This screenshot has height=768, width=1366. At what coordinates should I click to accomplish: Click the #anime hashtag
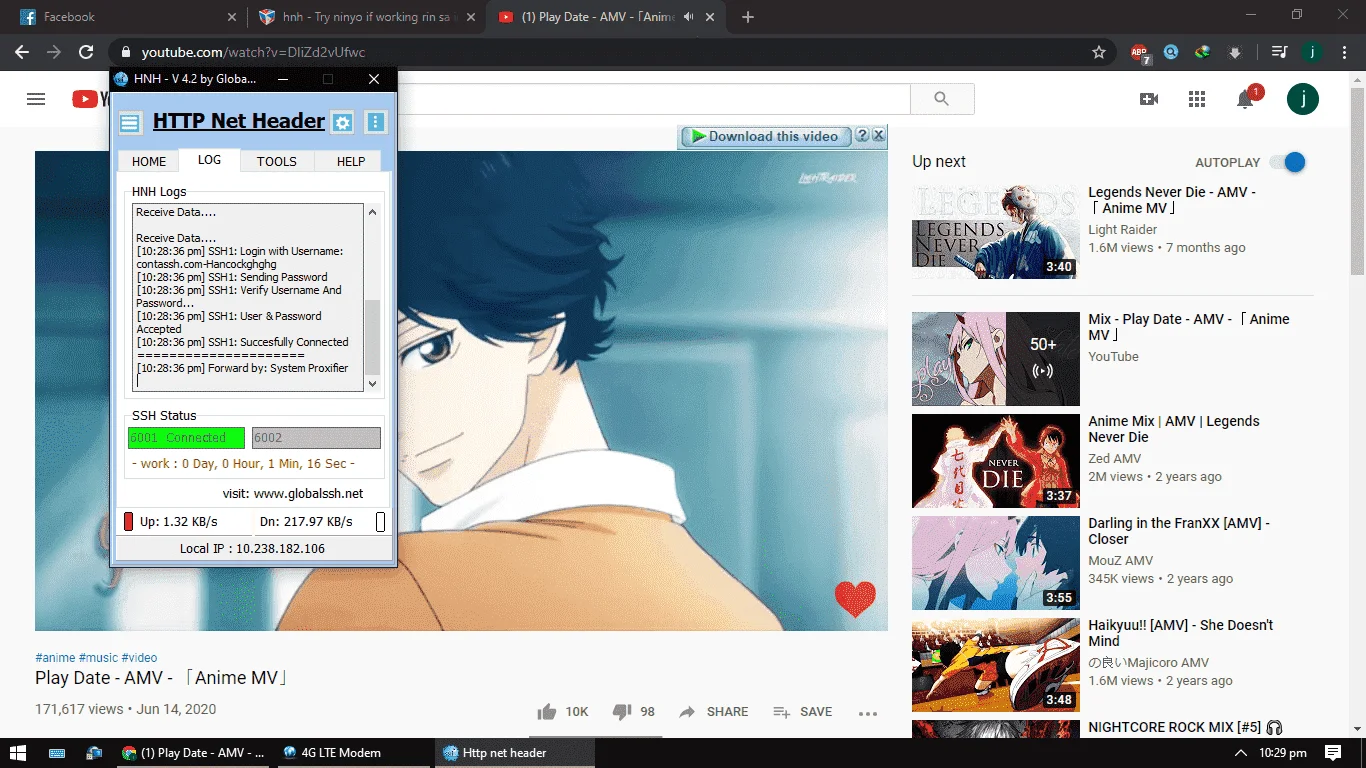[x=55, y=657]
